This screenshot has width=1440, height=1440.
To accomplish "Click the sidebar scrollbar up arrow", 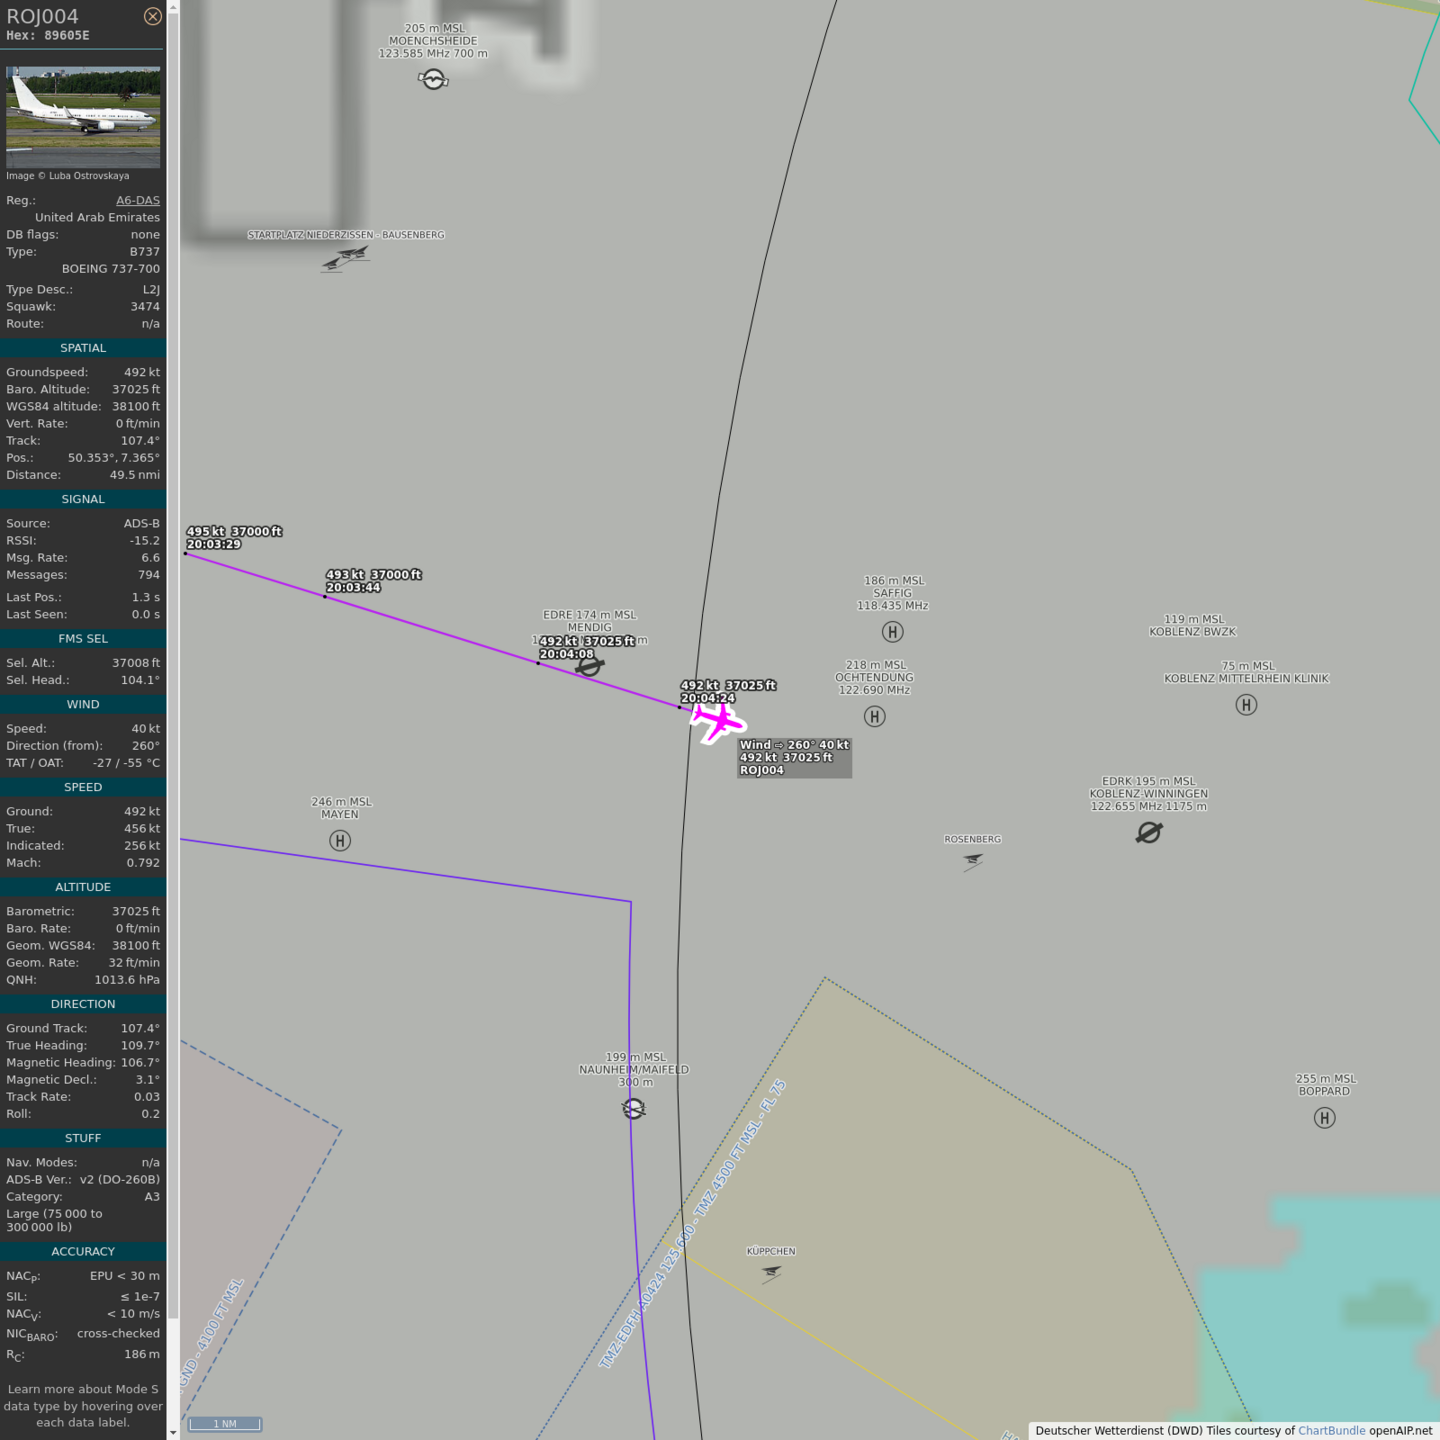I will 173,7.
